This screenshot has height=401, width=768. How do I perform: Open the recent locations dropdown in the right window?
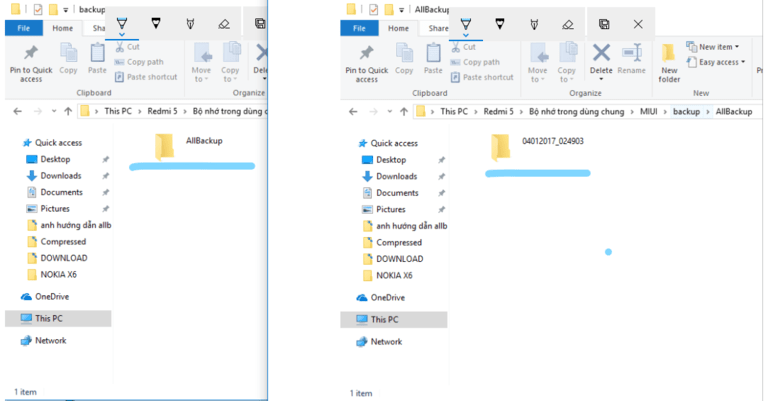[389, 112]
